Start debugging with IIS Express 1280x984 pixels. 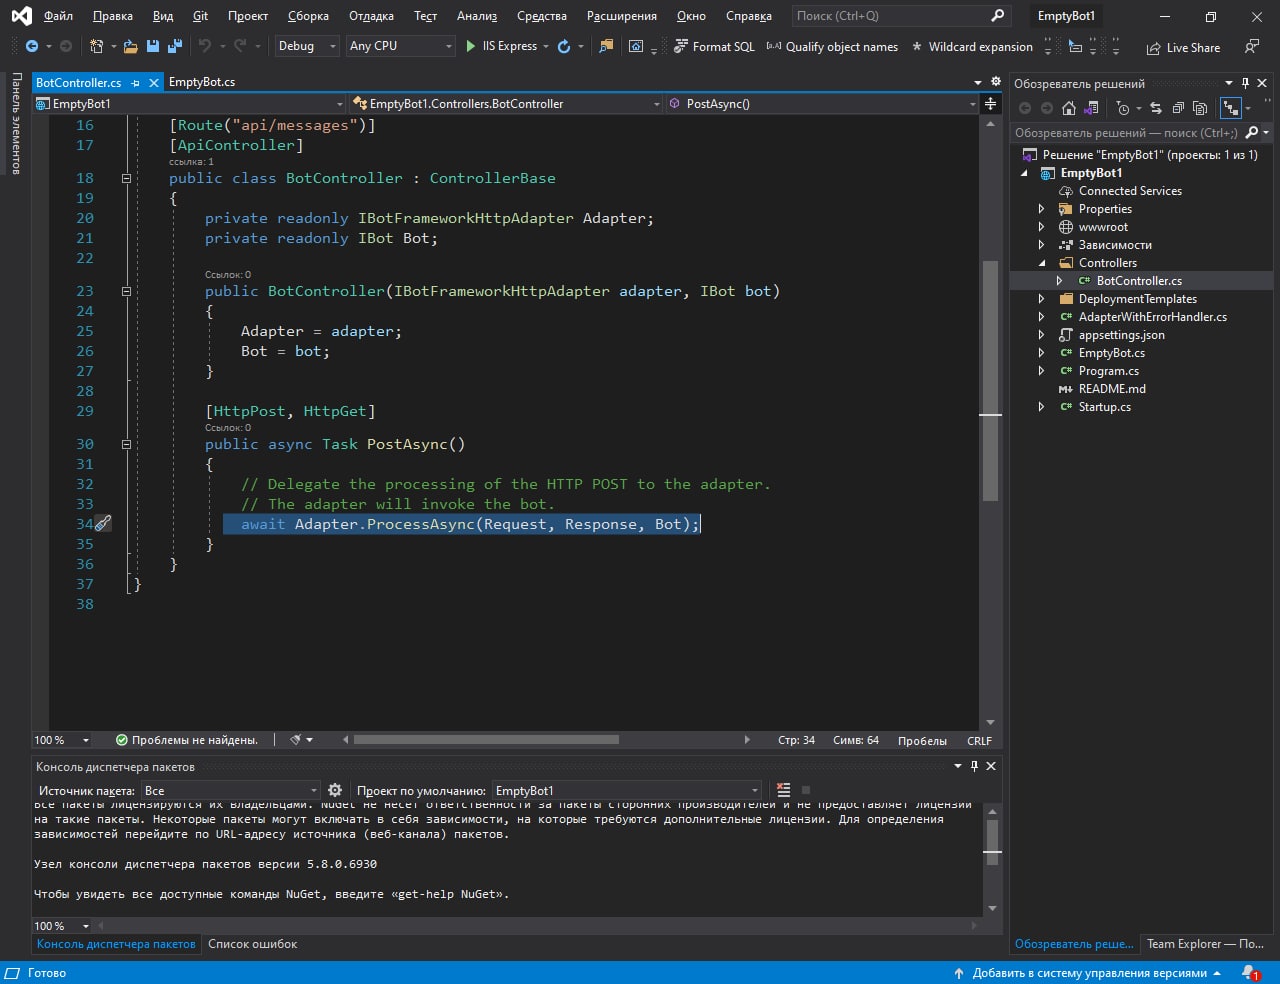[501, 46]
